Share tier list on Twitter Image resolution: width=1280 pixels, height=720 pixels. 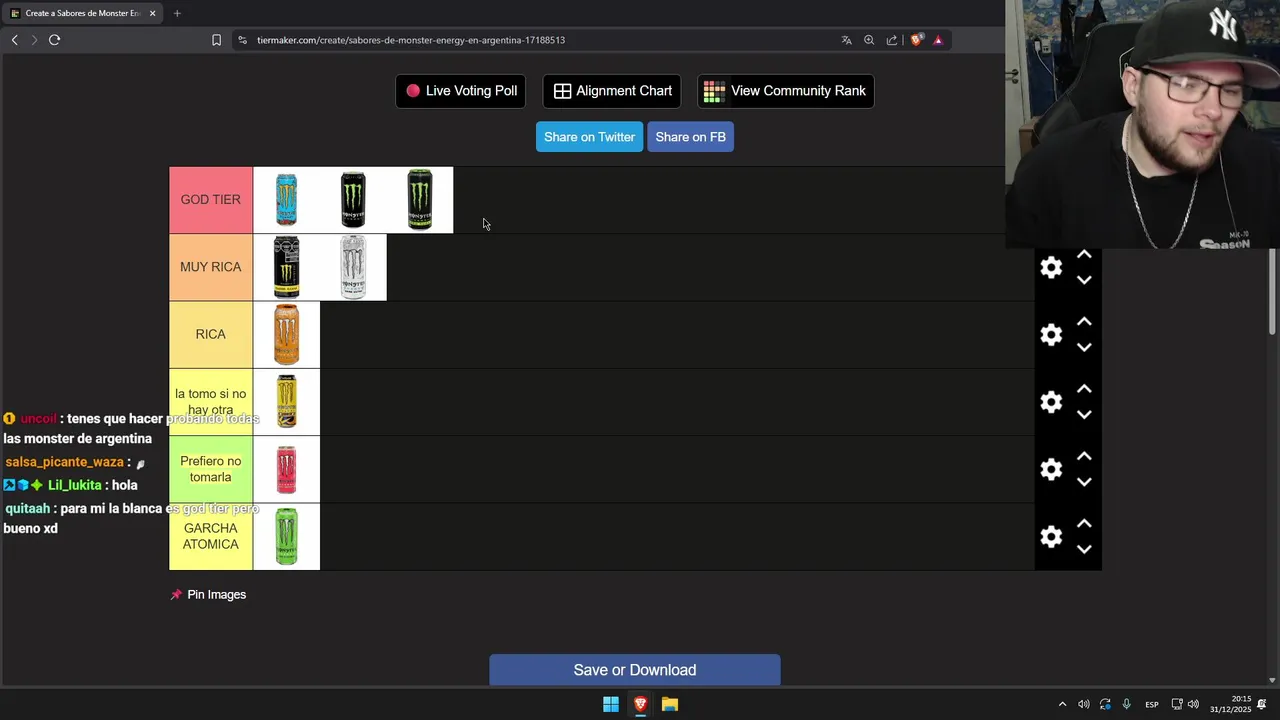(590, 137)
